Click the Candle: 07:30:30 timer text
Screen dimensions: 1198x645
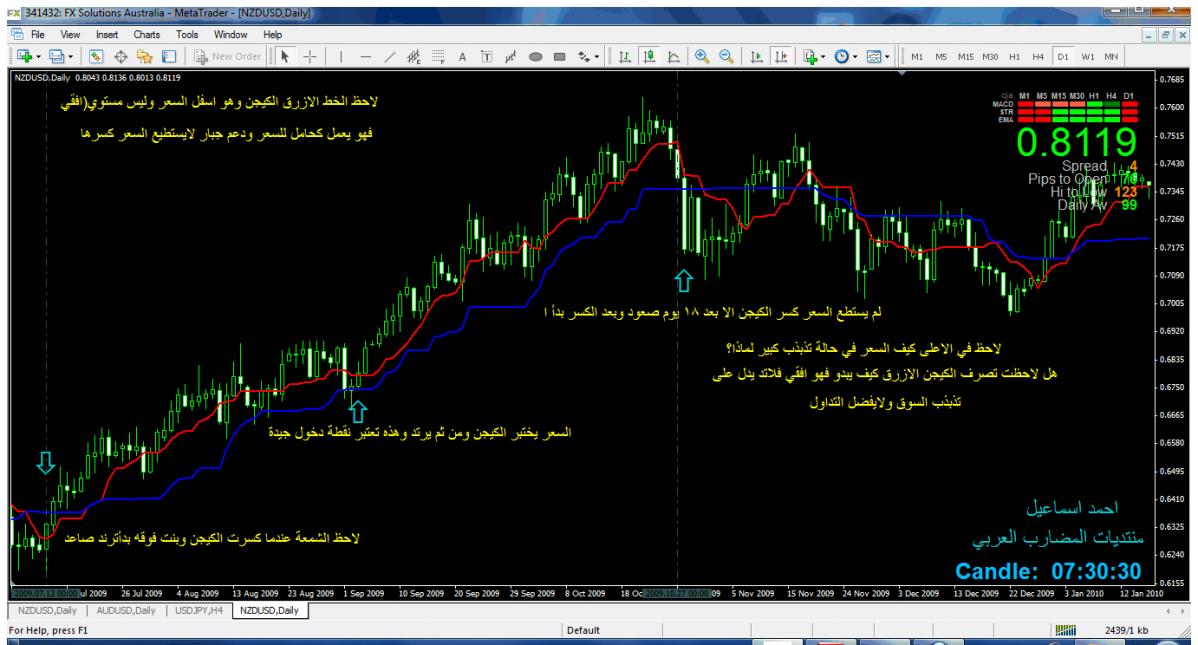pos(1048,571)
